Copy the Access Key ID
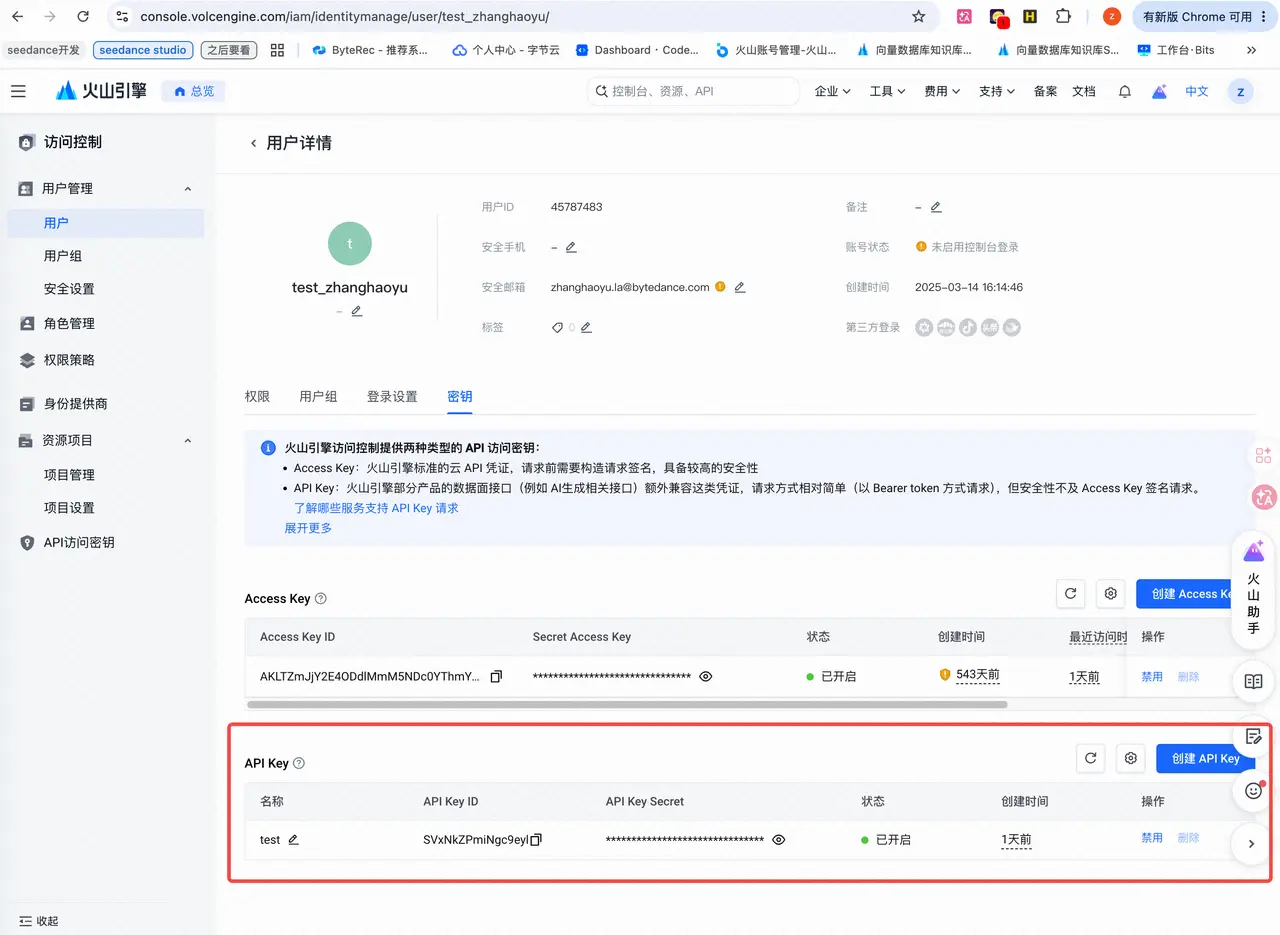1280x935 pixels. 496,677
